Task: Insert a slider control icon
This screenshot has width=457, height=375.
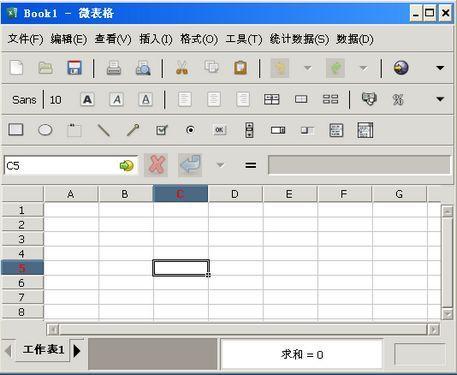Action: tap(307, 130)
